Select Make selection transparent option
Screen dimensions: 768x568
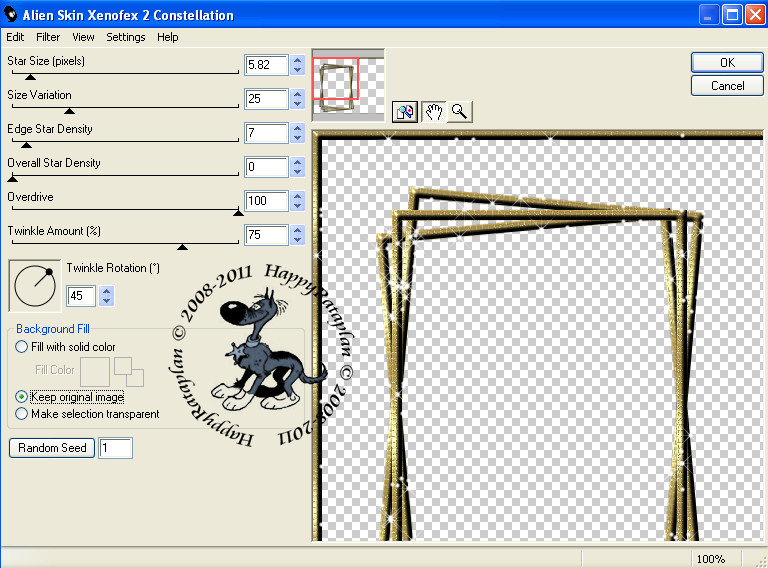point(22,414)
